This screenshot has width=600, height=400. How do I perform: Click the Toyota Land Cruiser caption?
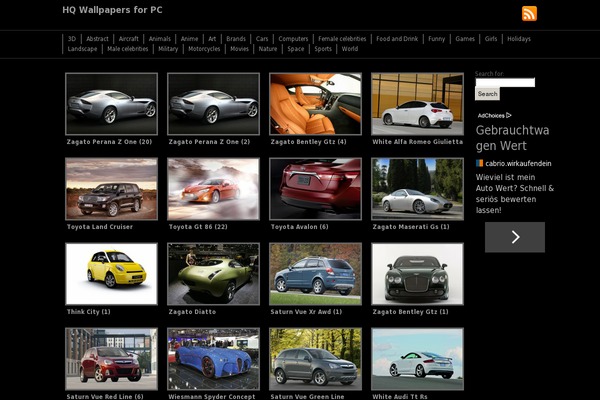point(99,227)
